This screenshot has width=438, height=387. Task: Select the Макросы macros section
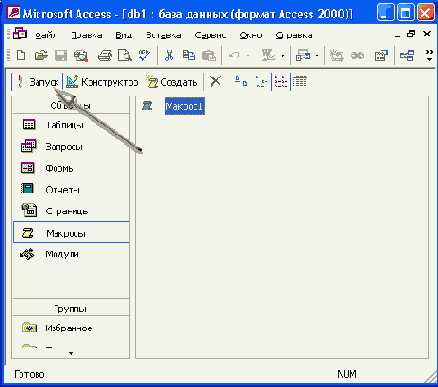click(x=71, y=232)
